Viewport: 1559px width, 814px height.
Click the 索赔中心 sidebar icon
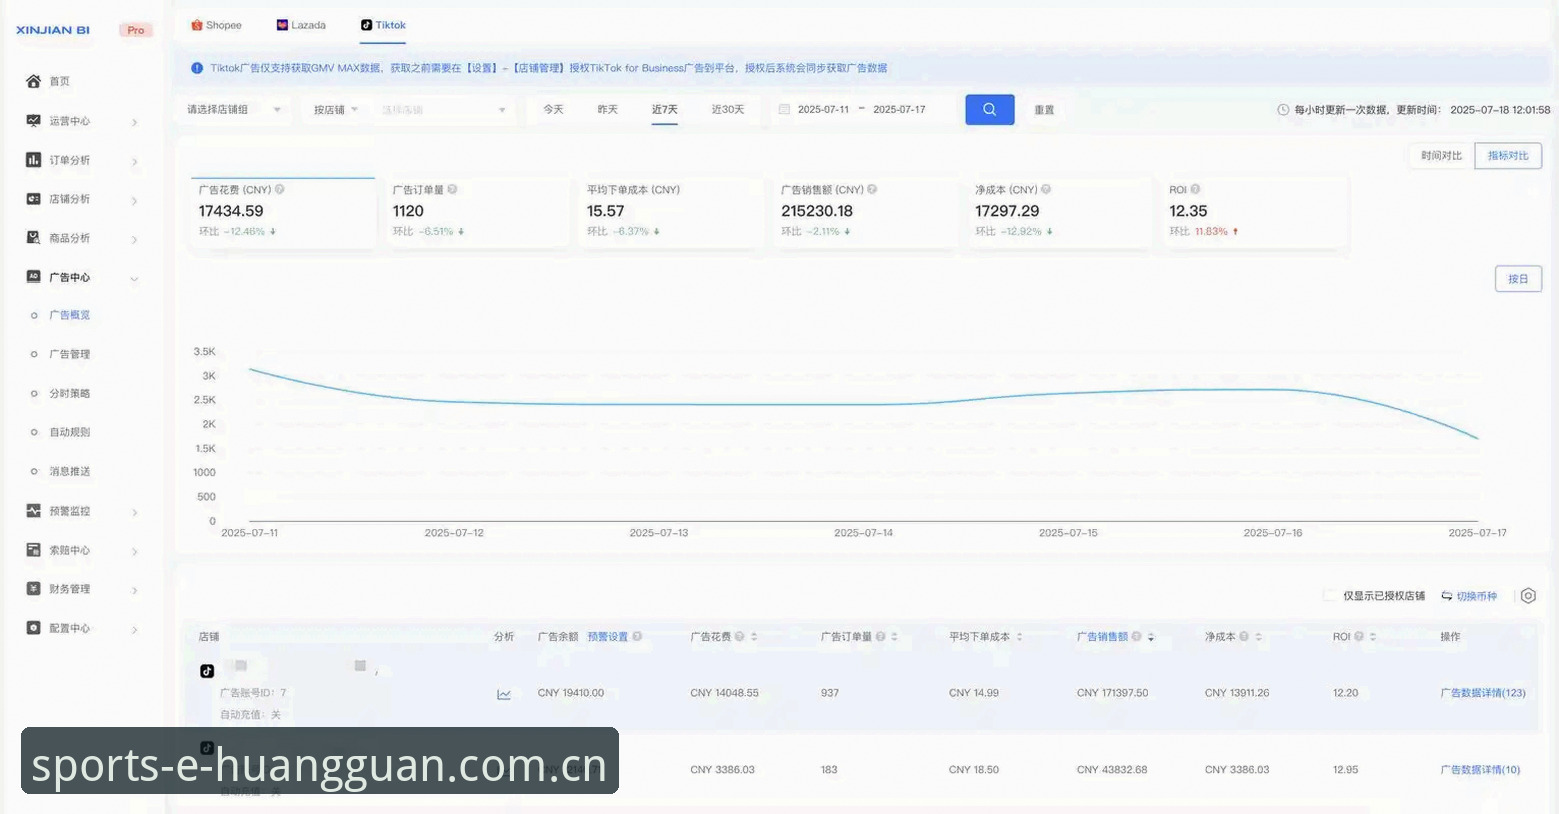point(33,550)
